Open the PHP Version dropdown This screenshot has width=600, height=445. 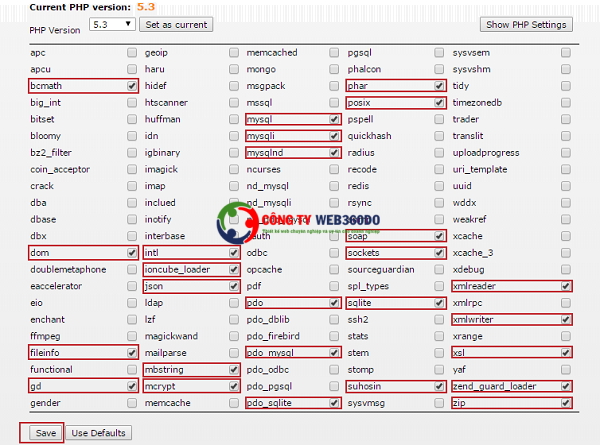112,24
